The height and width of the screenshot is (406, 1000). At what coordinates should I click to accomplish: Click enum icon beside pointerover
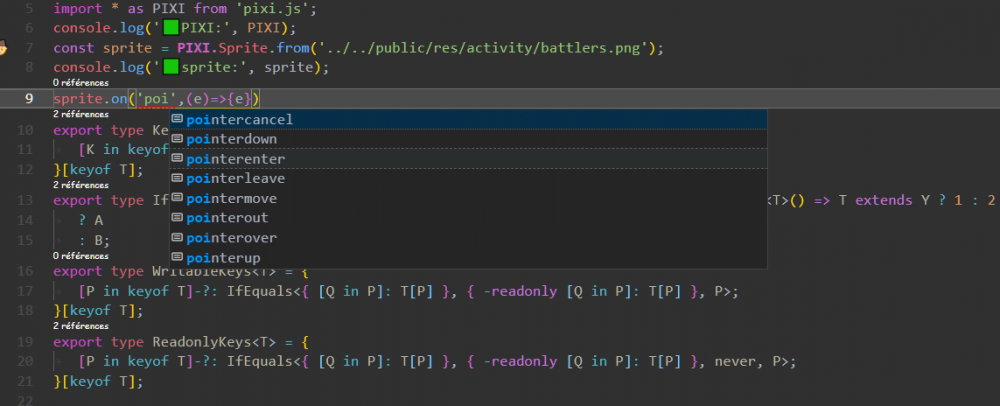click(x=177, y=238)
